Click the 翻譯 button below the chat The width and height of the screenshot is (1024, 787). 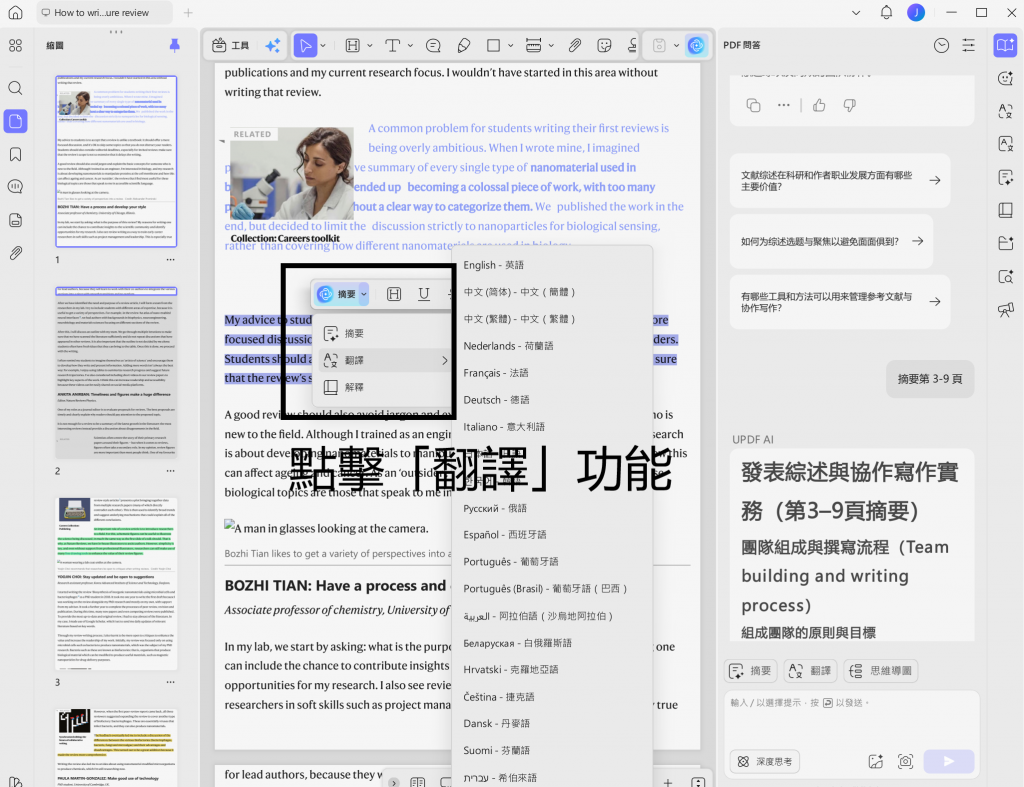[x=810, y=671]
